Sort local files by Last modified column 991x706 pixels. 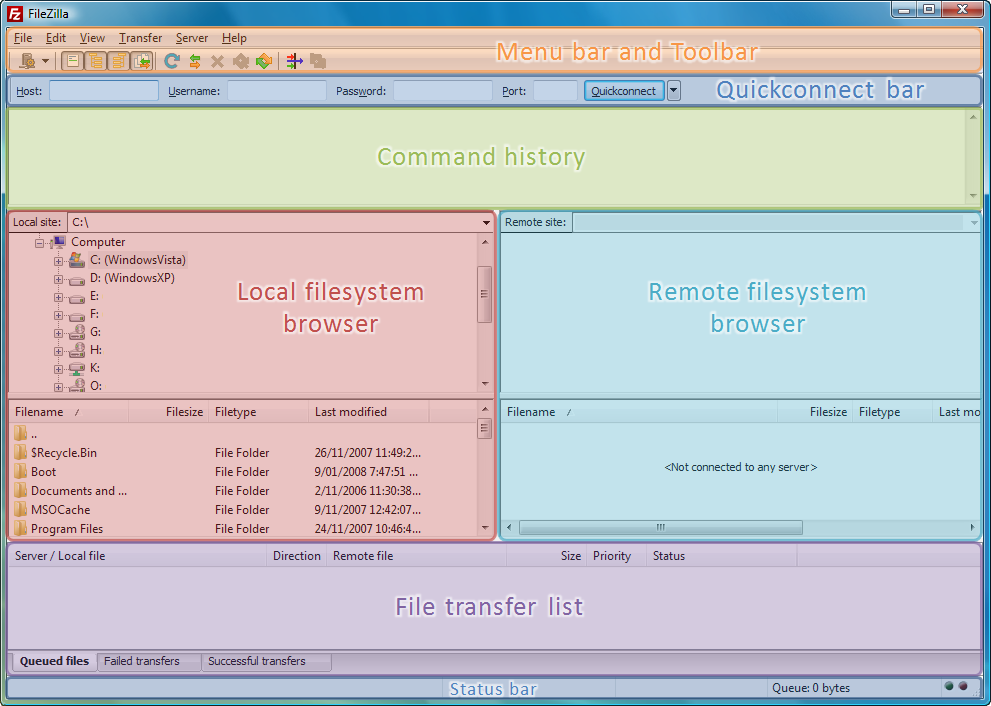click(350, 412)
